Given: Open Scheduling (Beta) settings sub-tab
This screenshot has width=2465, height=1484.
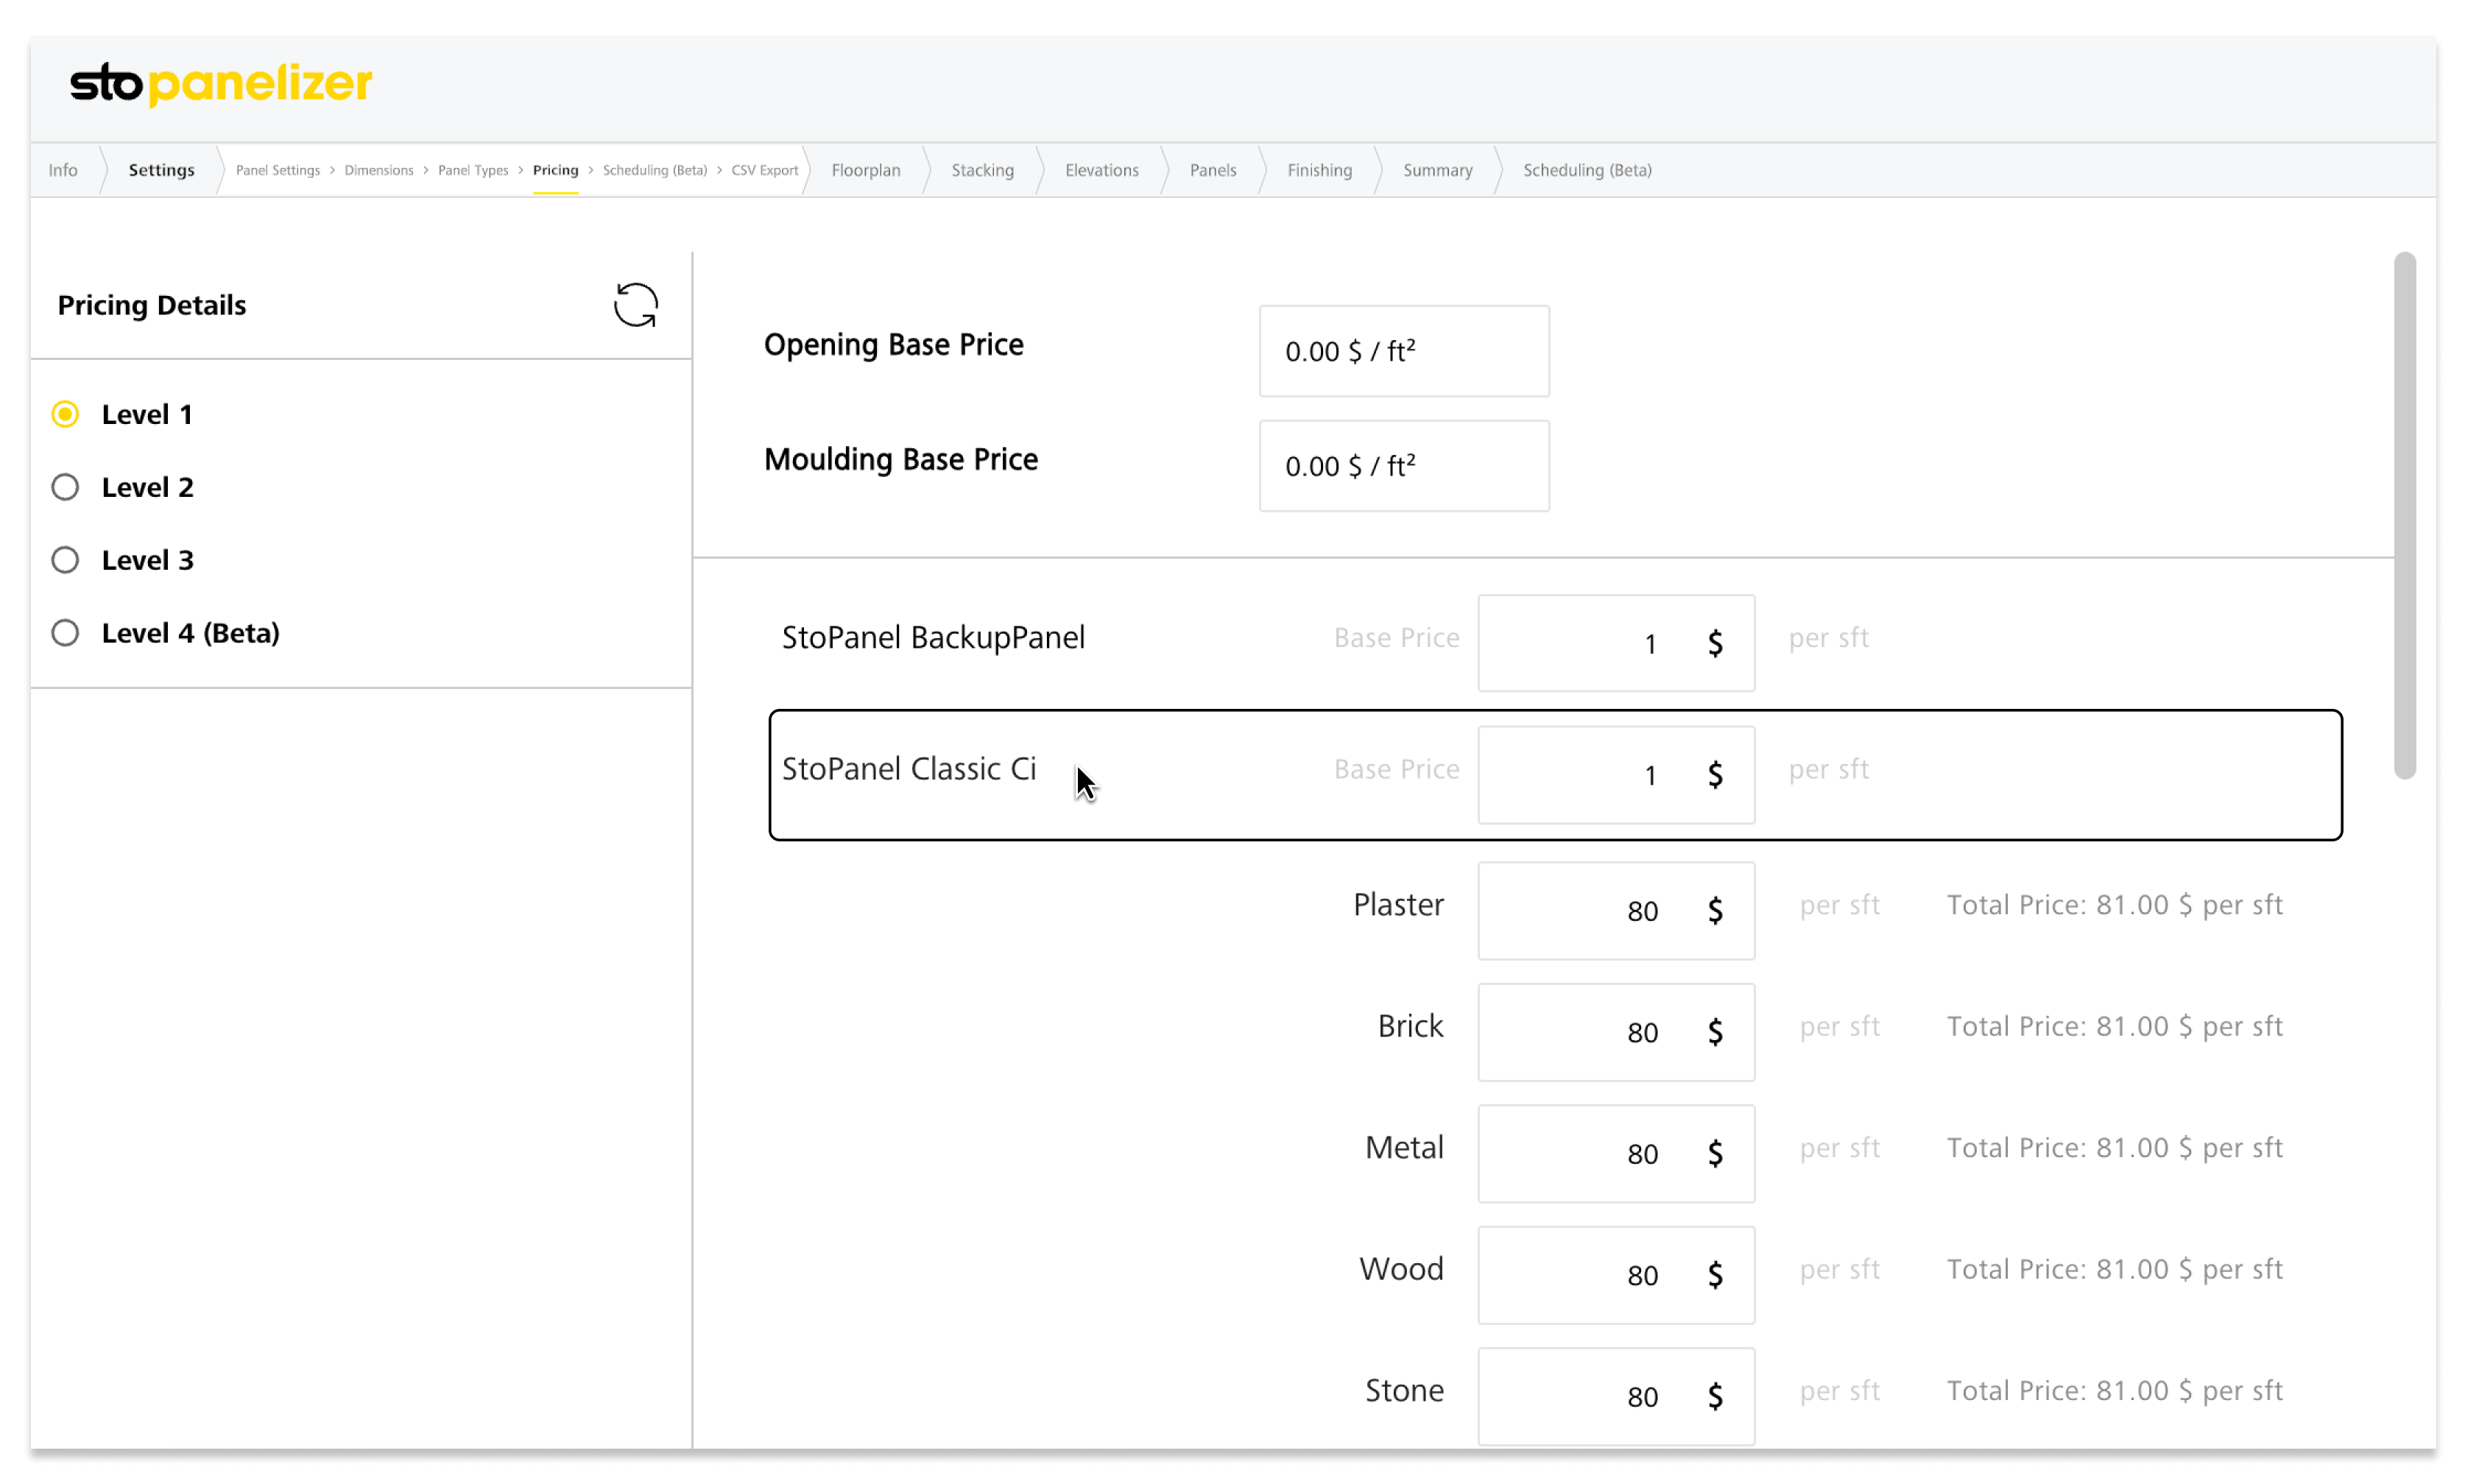Looking at the screenshot, I should pyautogui.click(x=654, y=170).
